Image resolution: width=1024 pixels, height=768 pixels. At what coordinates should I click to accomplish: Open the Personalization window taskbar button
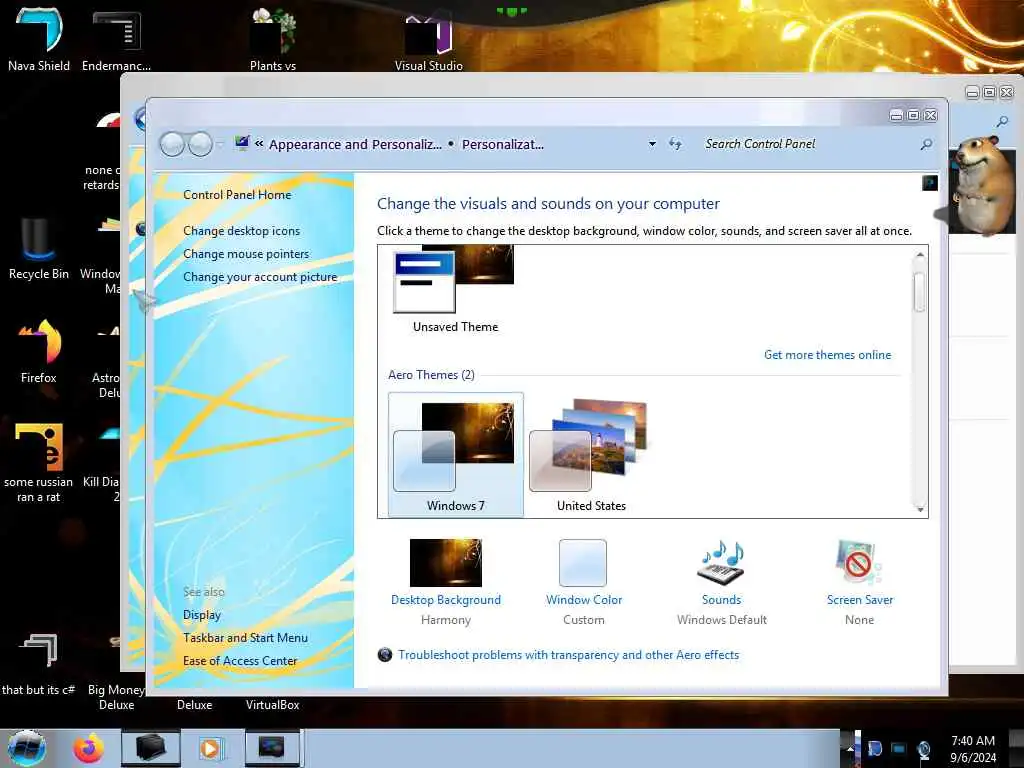tap(272, 748)
